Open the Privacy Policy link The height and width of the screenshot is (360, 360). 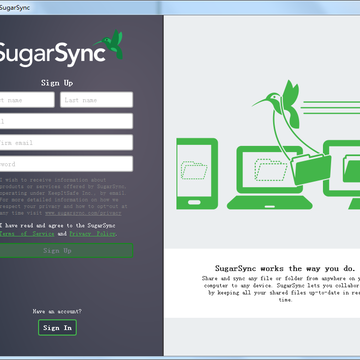tap(92, 234)
